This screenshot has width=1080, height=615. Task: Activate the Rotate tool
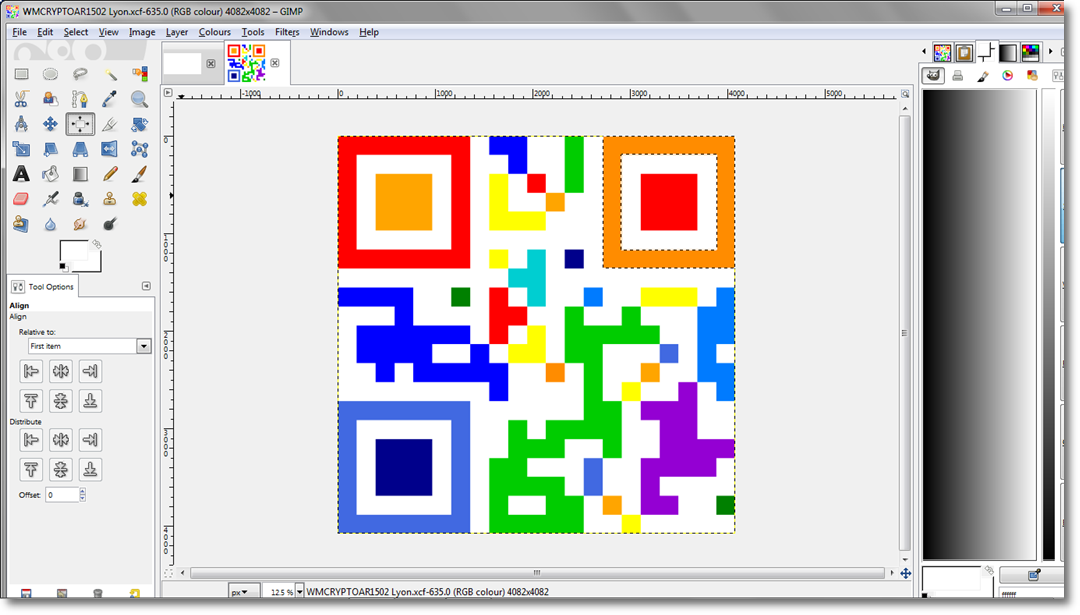[x=140, y=124]
